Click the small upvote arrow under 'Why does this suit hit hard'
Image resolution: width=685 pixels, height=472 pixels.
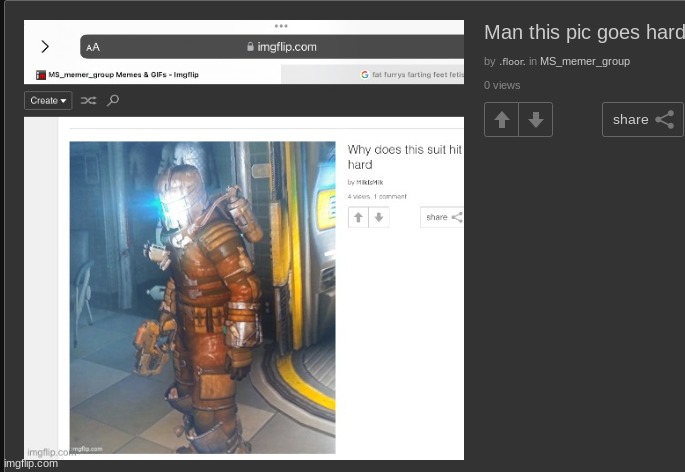(358, 217)
